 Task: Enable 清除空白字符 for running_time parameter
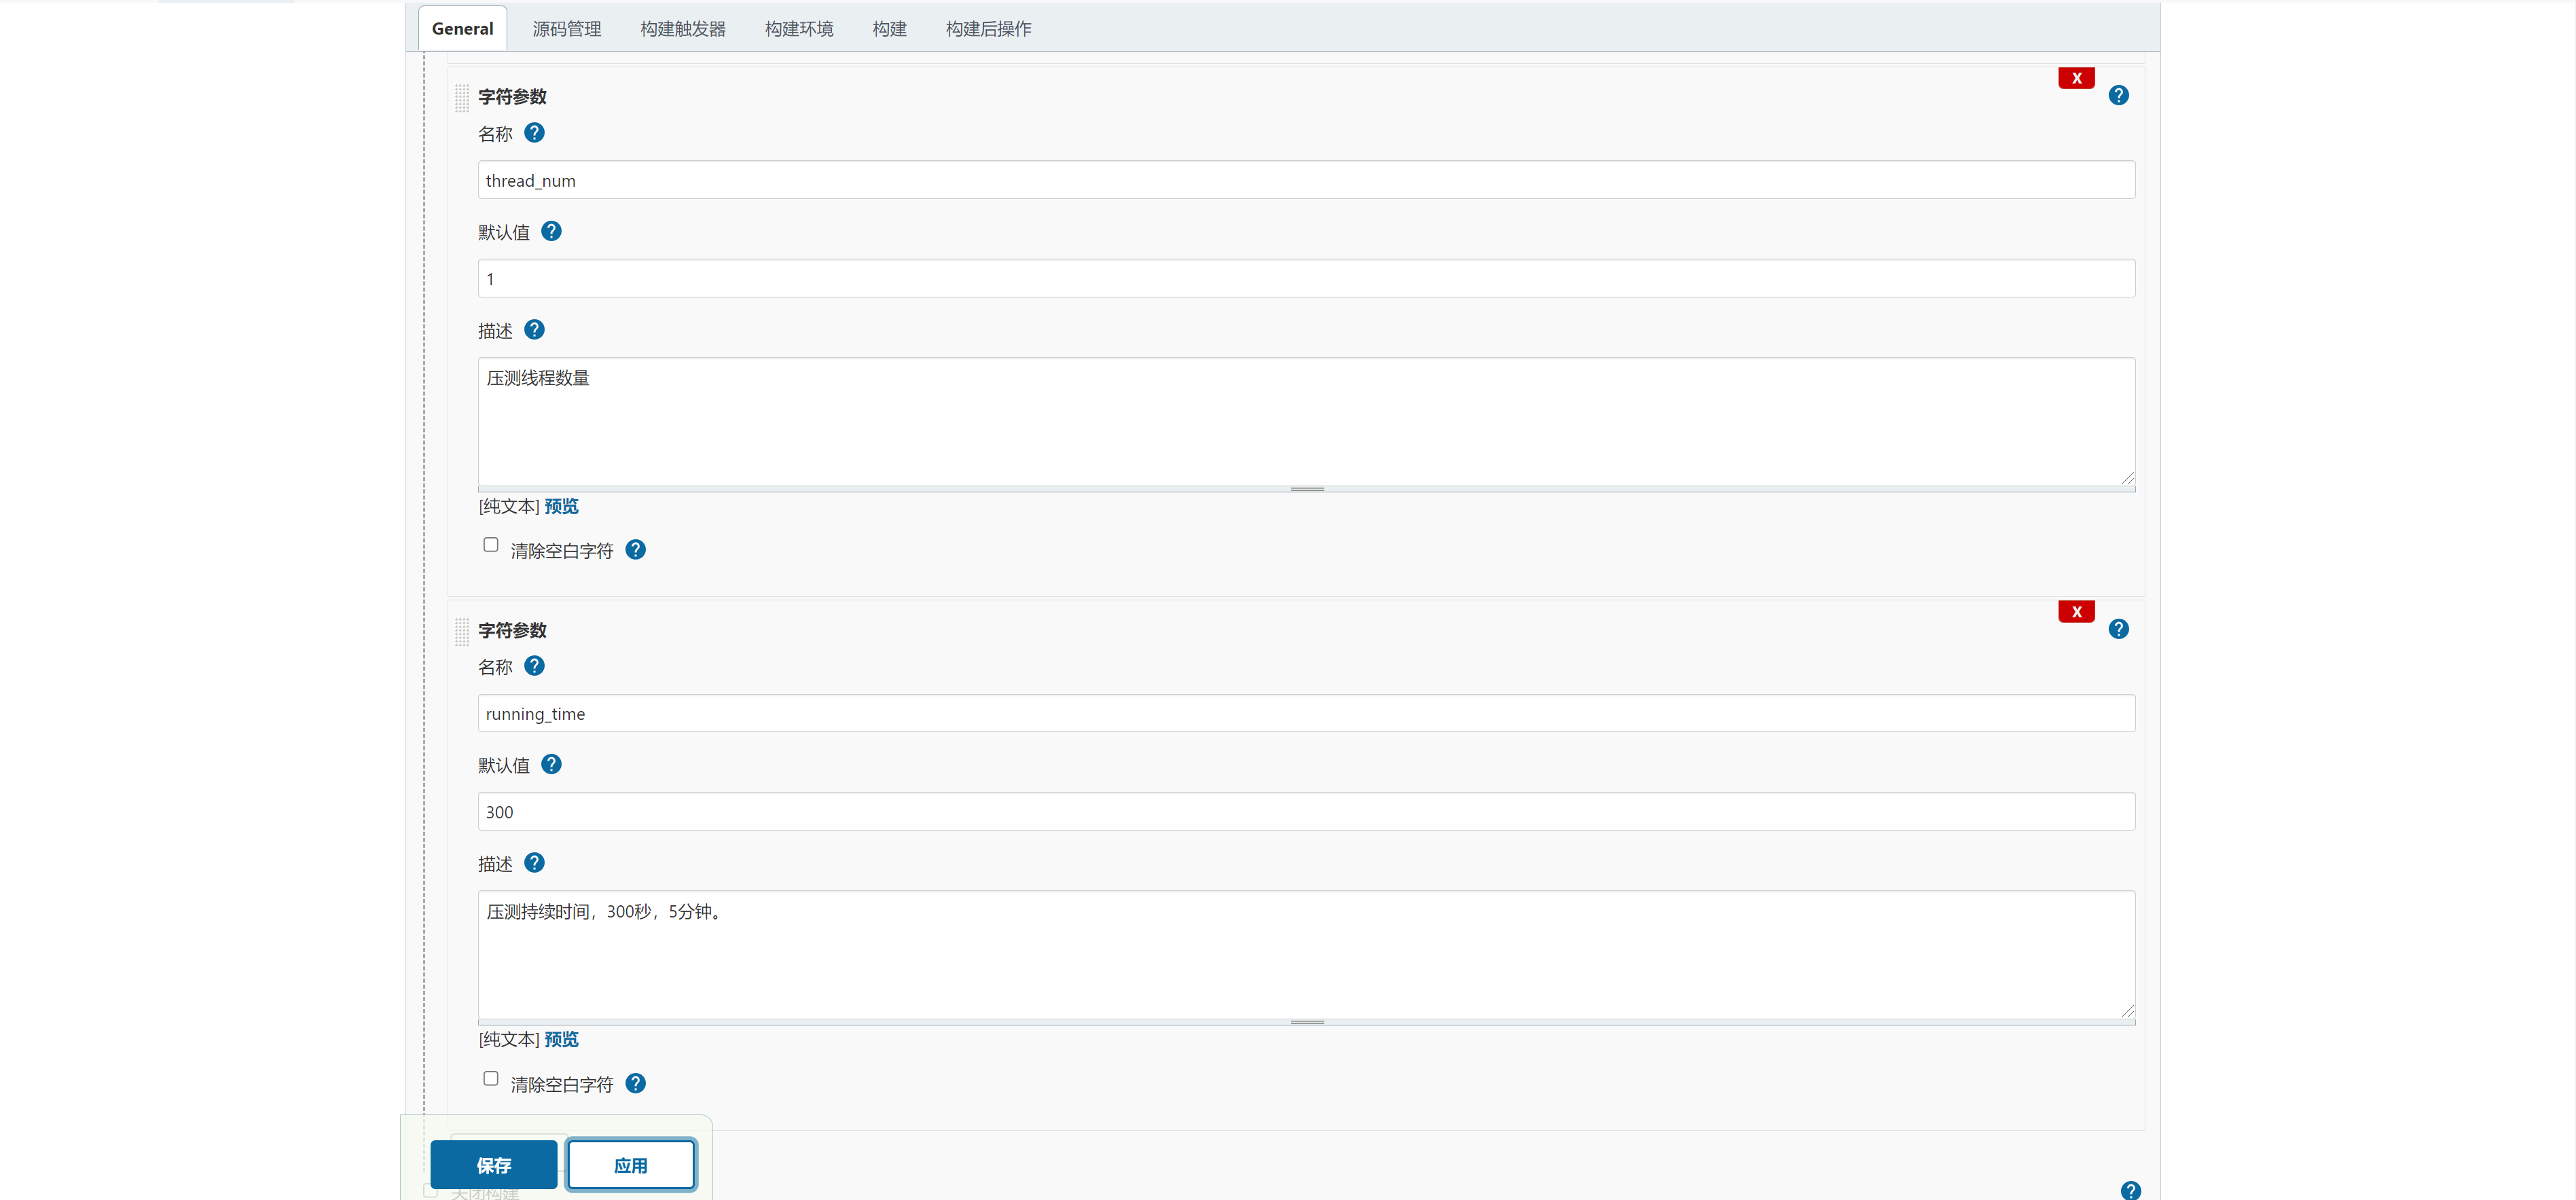tap(491, 1078)
